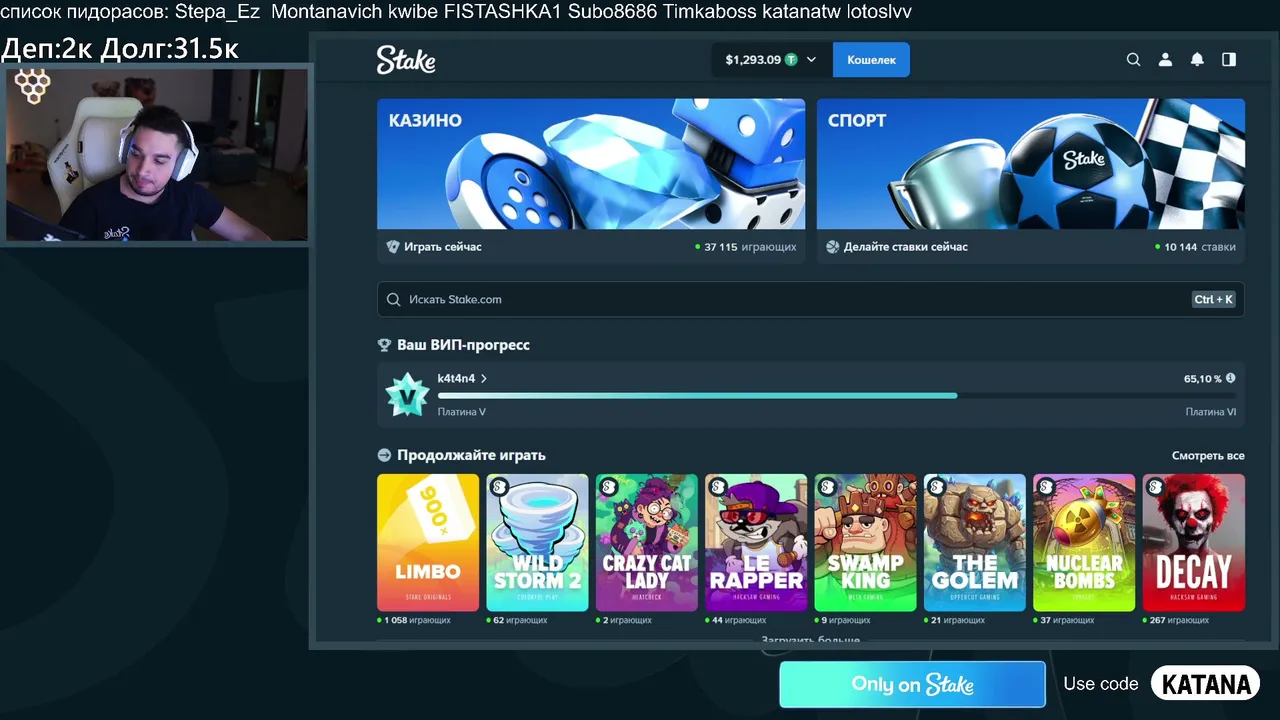Click the Stake logo in the header
Image resolution: width=1280 pixels, height=720 pixels.
[x=406, y=60]
